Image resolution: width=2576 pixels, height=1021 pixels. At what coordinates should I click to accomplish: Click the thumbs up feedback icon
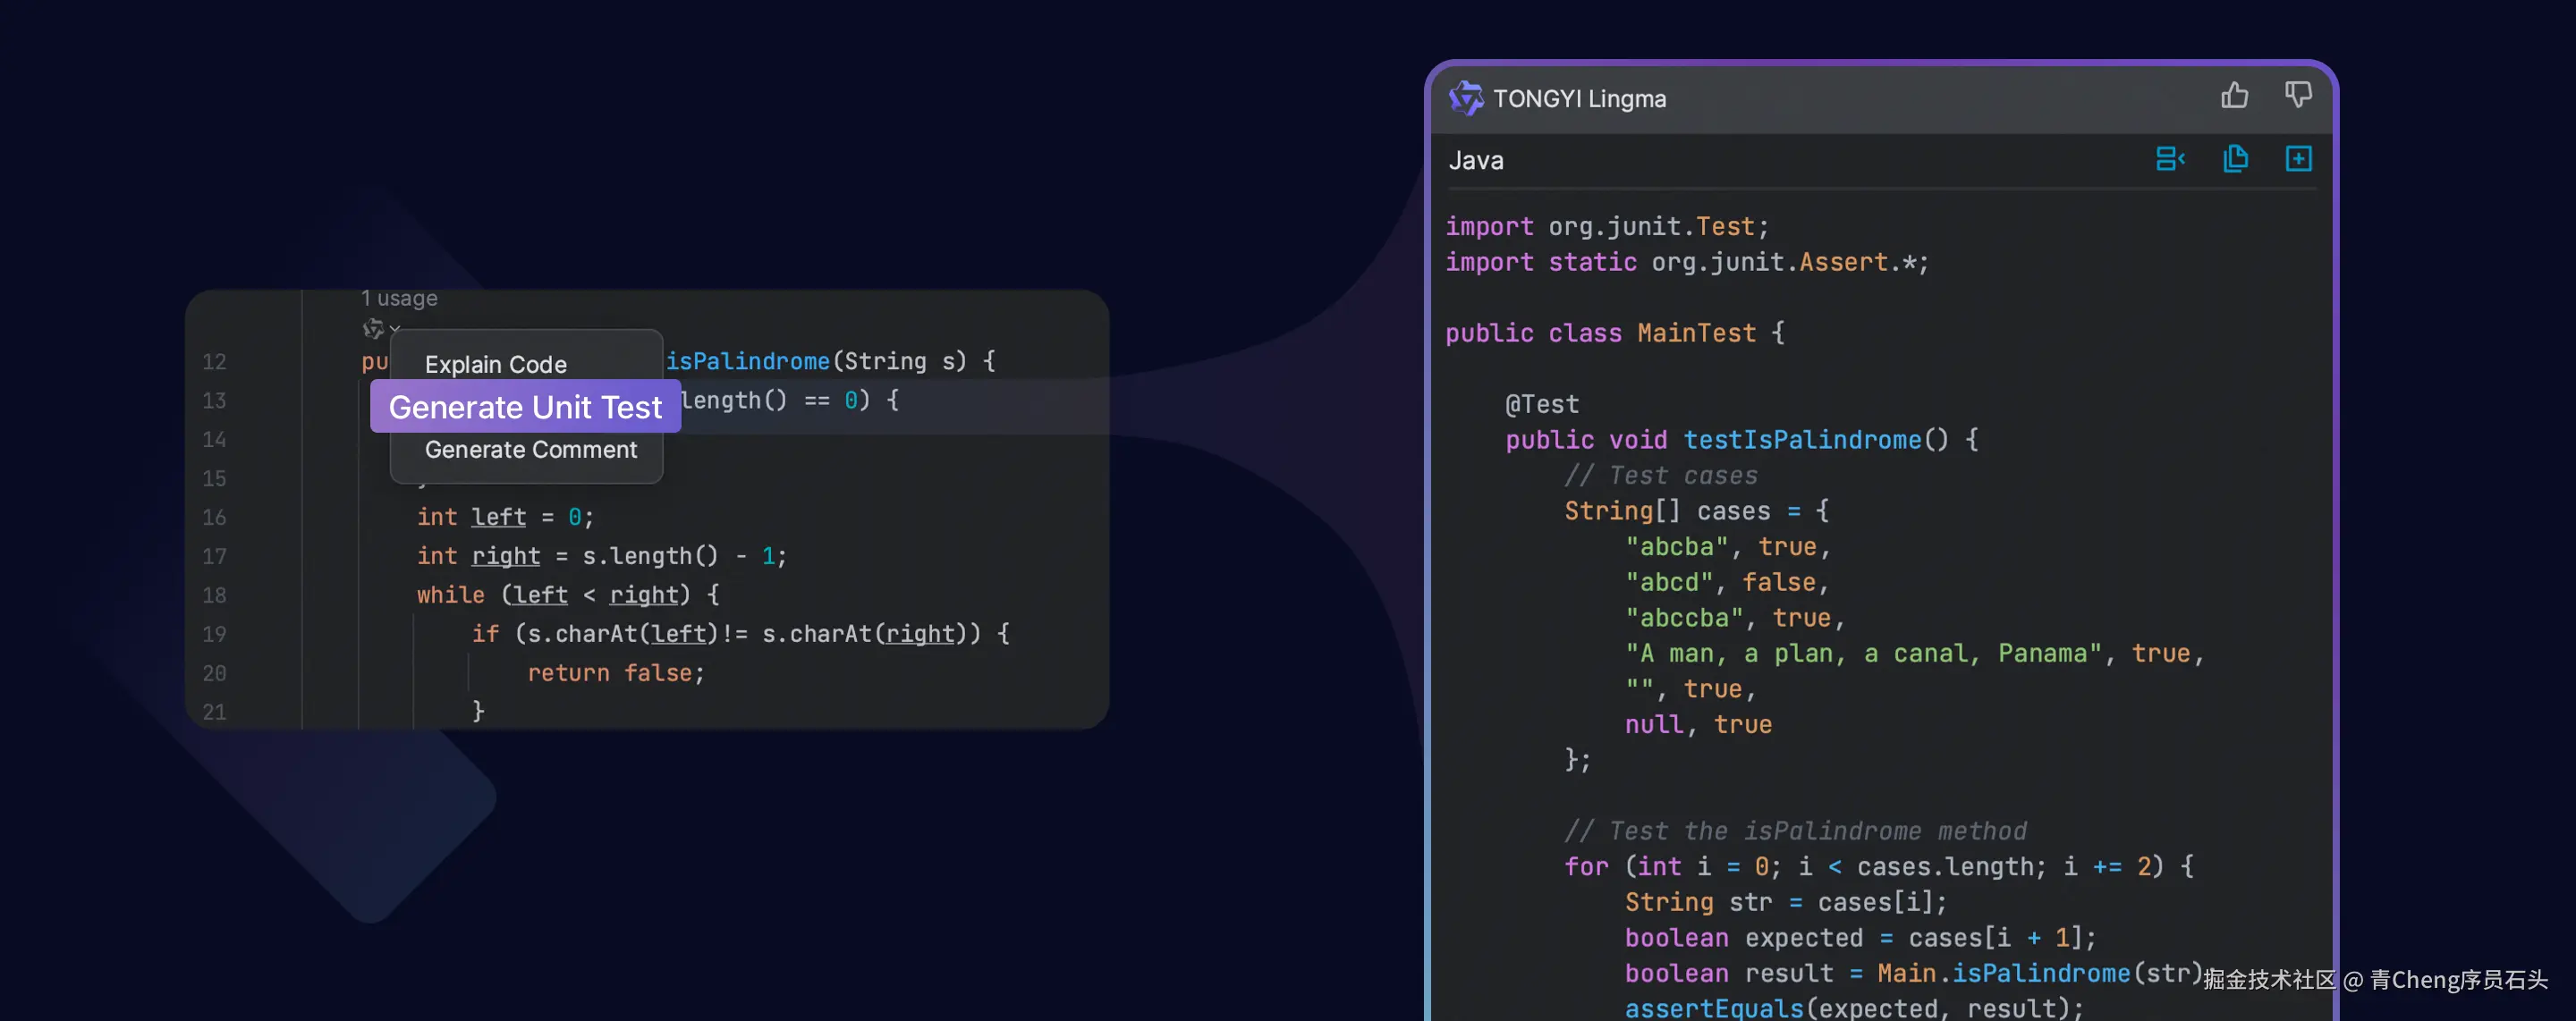click(x=2234, y=96)
